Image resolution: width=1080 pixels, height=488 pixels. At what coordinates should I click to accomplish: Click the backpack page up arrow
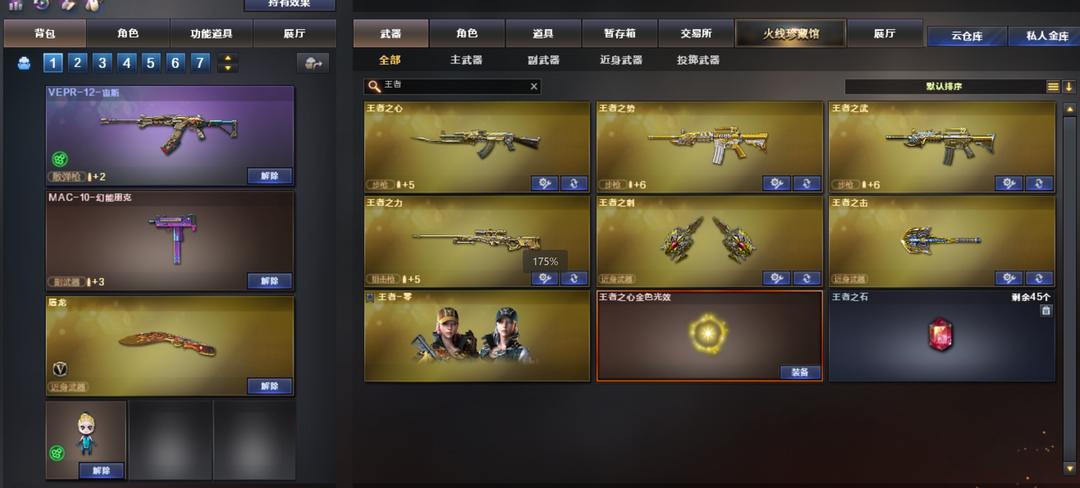tap(227, 59)
